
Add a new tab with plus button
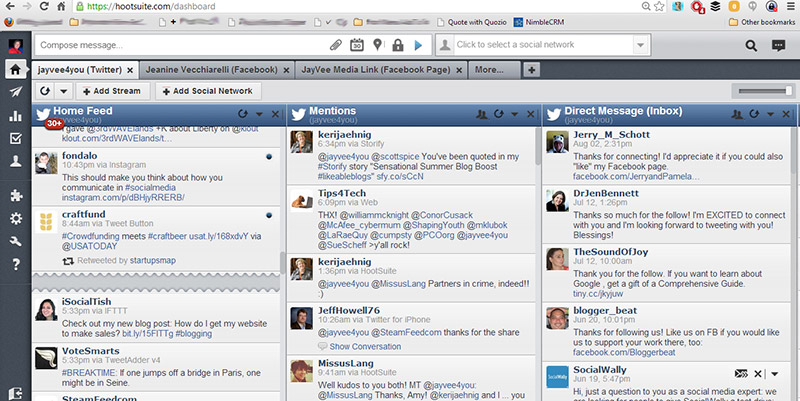(x=532, y=70)
